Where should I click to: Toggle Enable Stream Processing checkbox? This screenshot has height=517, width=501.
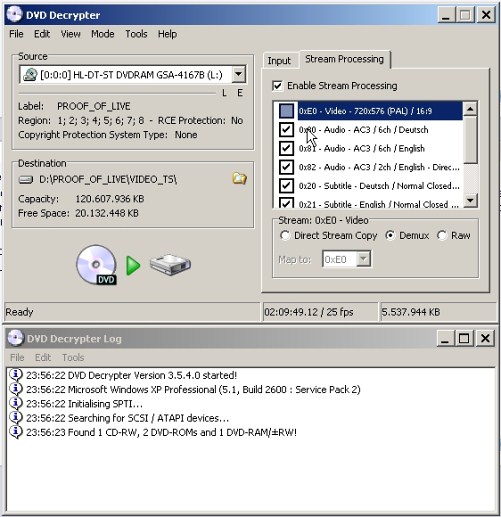(277, 86)
